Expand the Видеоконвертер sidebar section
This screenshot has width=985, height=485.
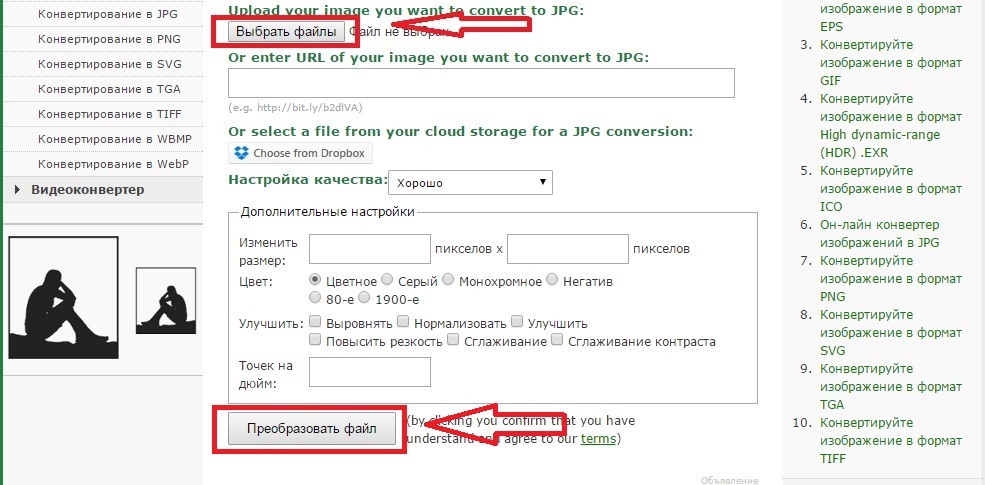87,189
